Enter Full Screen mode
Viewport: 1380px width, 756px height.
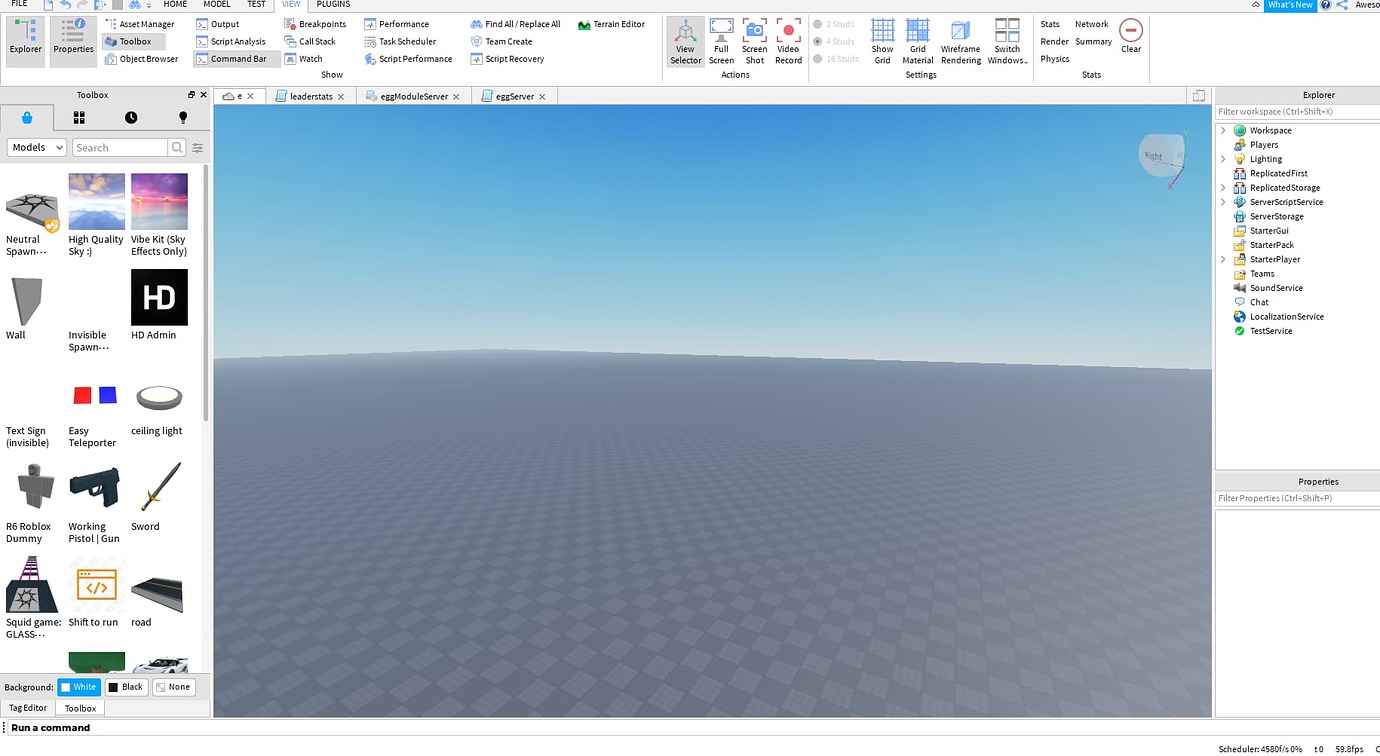[721, 41]
